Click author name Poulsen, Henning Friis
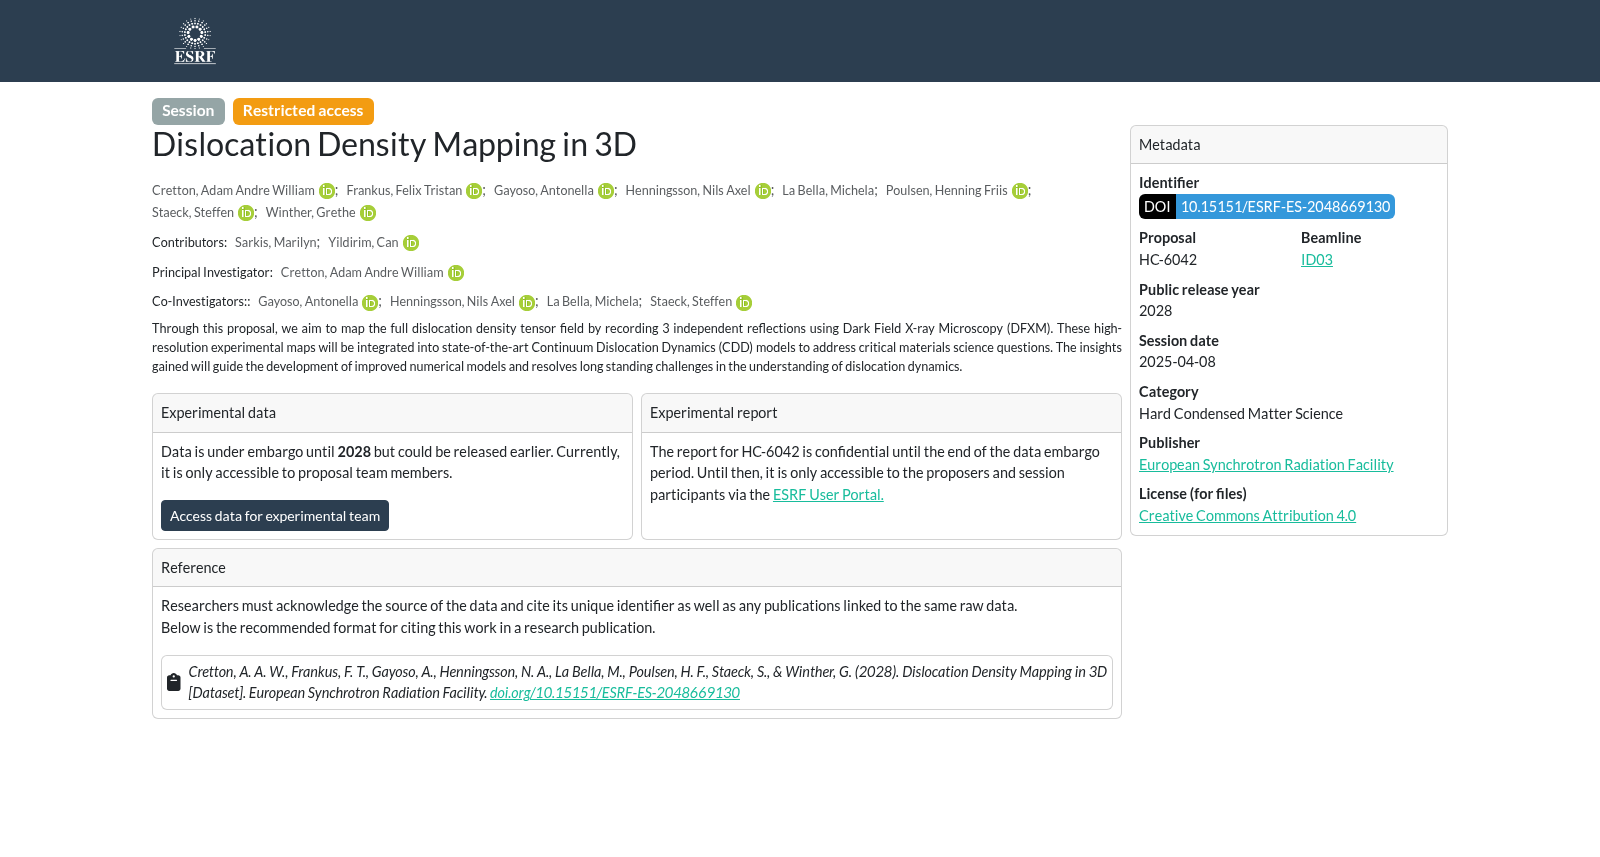 [947, 190]
